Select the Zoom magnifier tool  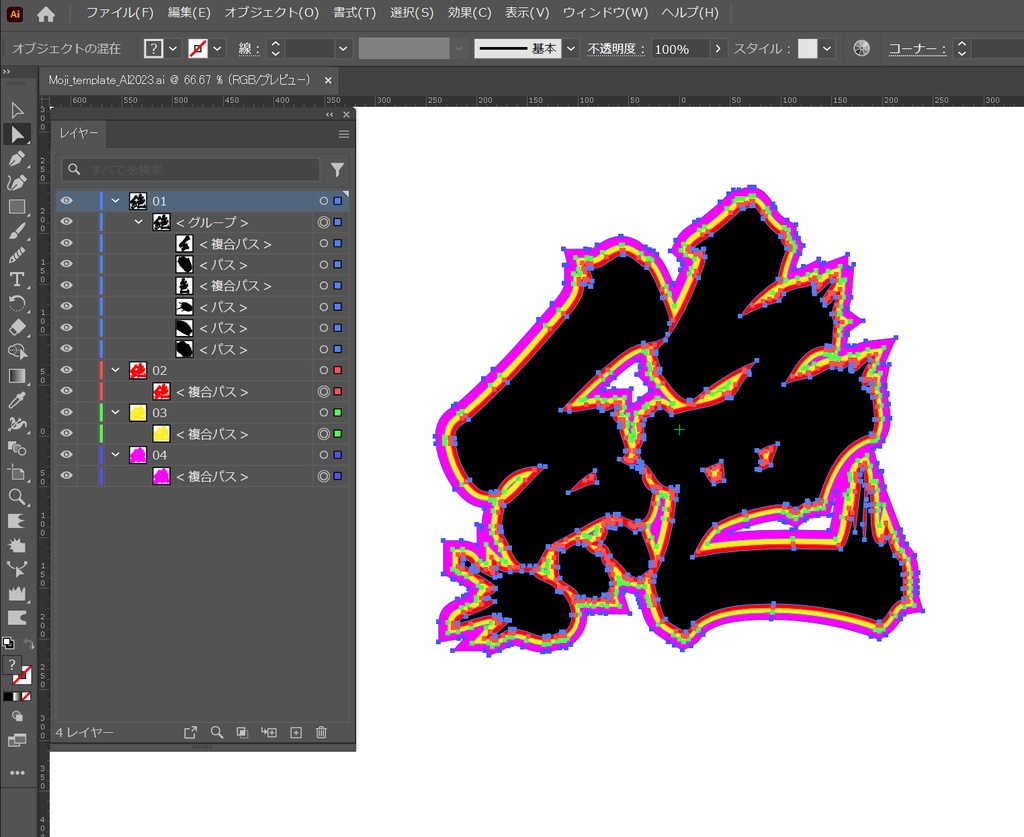pos(17,497)
